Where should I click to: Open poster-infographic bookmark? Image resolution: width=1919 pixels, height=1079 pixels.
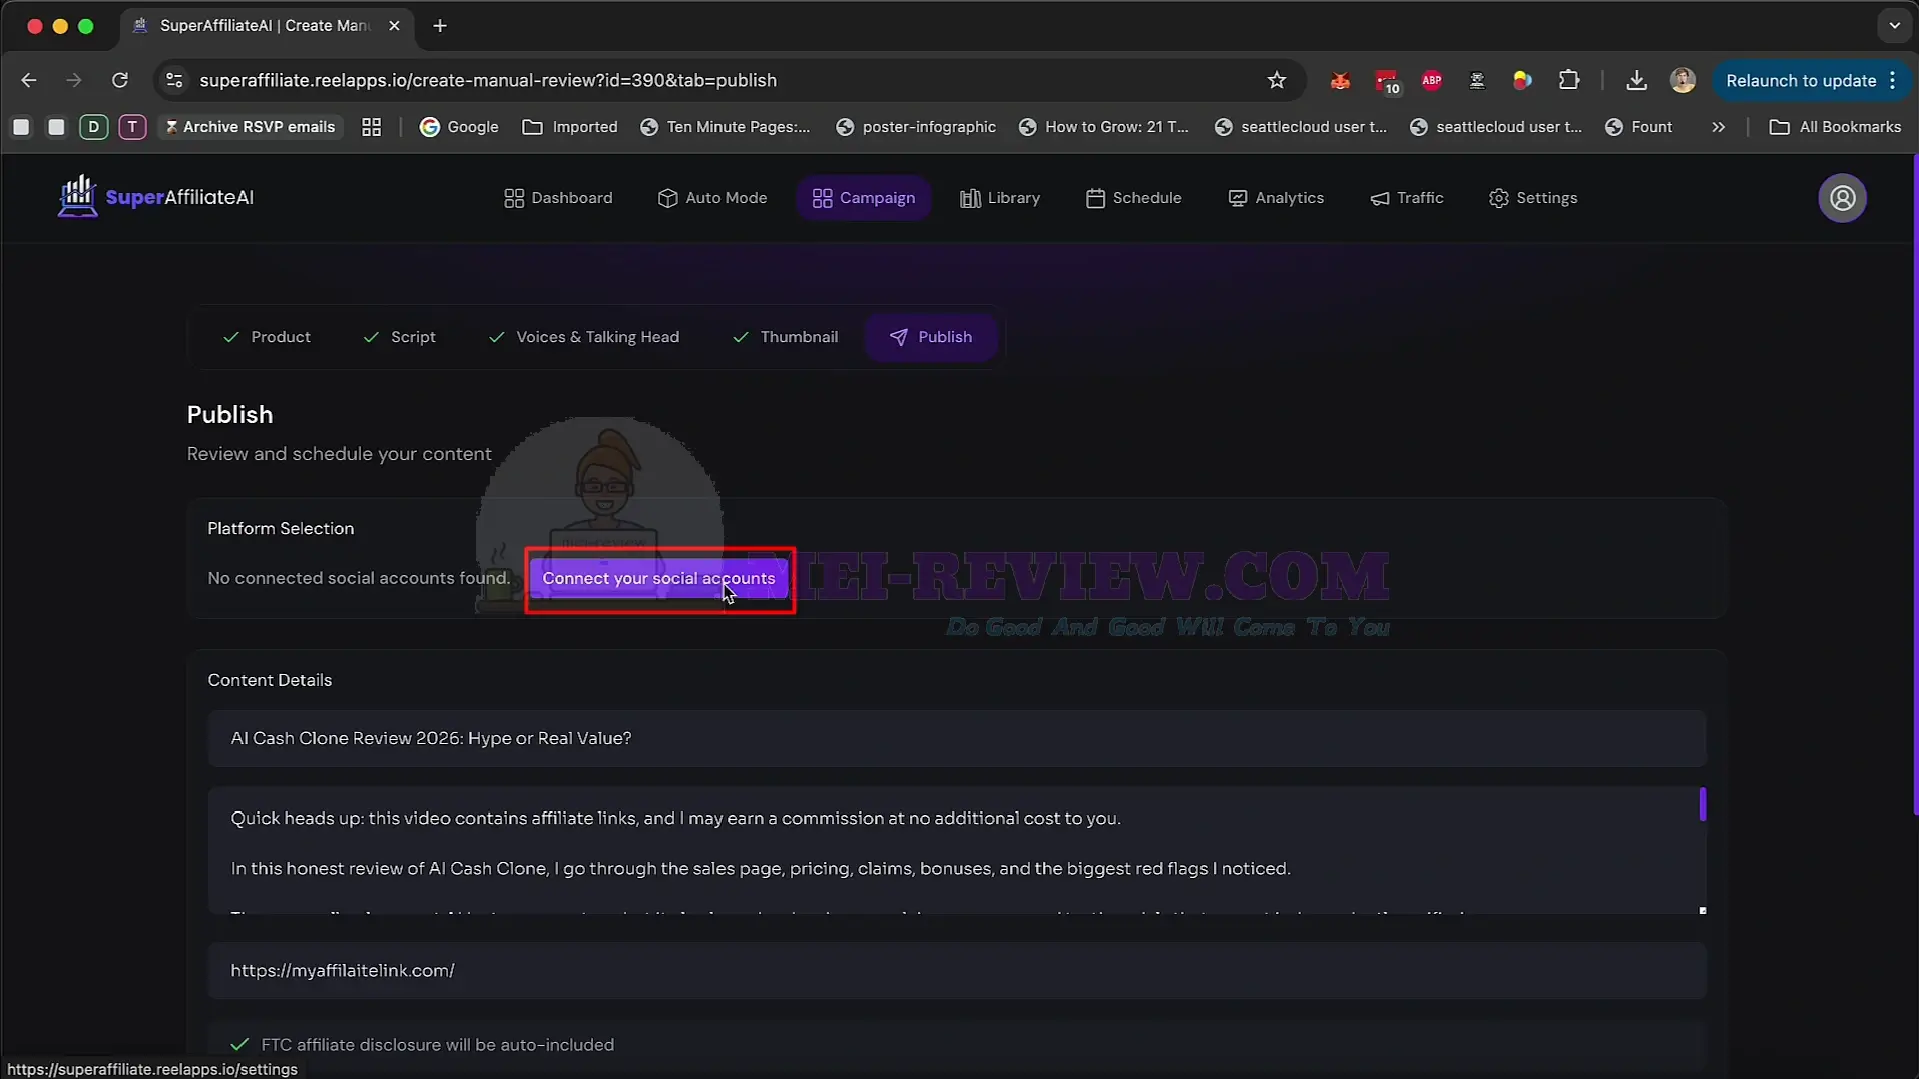[x=916, y=127]
